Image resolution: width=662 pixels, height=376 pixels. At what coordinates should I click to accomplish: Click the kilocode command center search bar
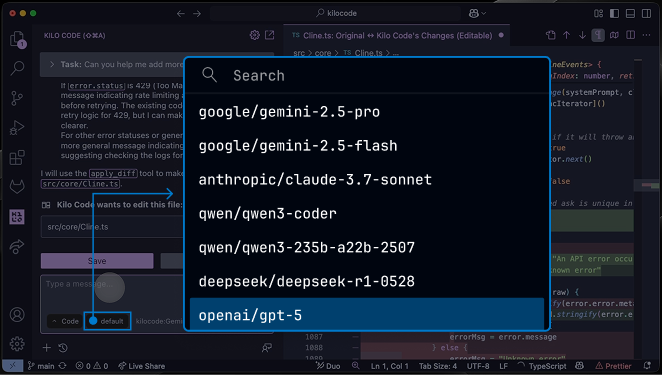tap(336, 14)
